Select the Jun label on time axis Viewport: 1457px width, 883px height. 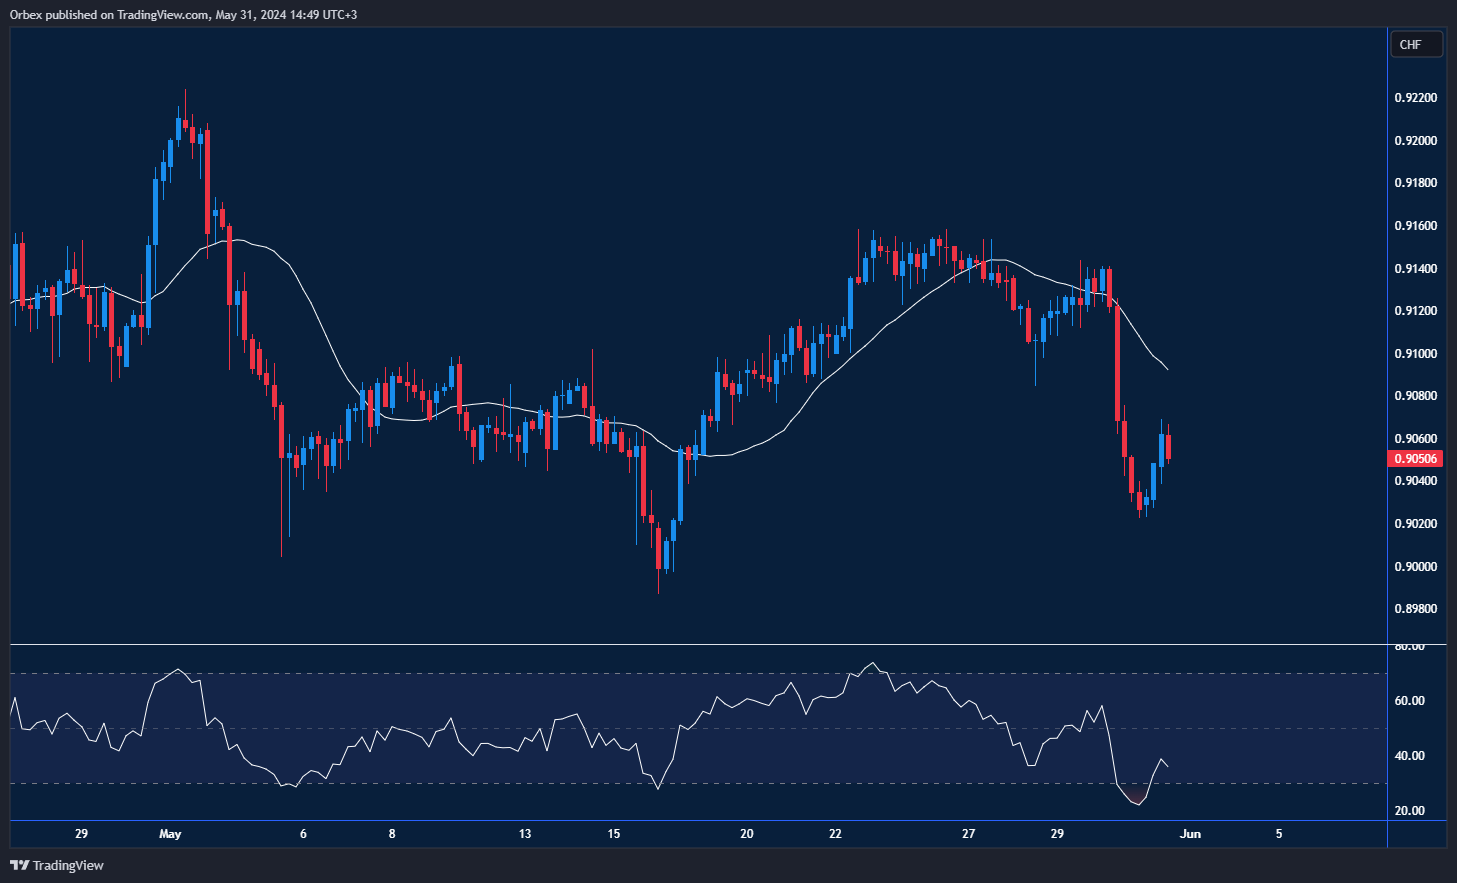pos(1190,834)
